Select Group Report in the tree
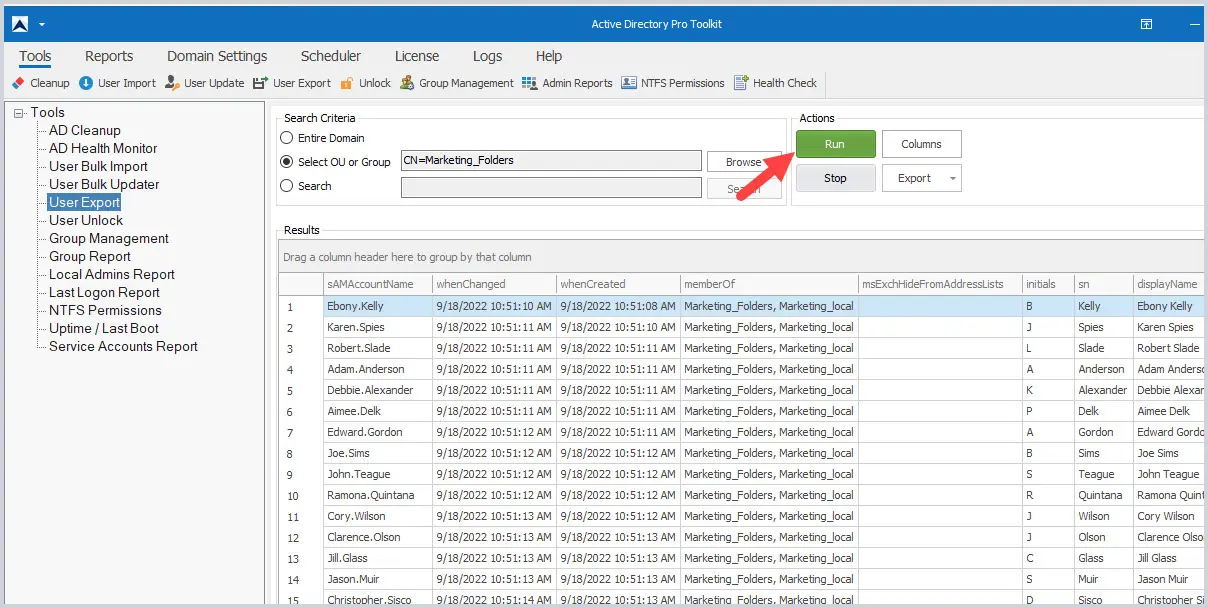1208x608 pixels. (90, 257)
